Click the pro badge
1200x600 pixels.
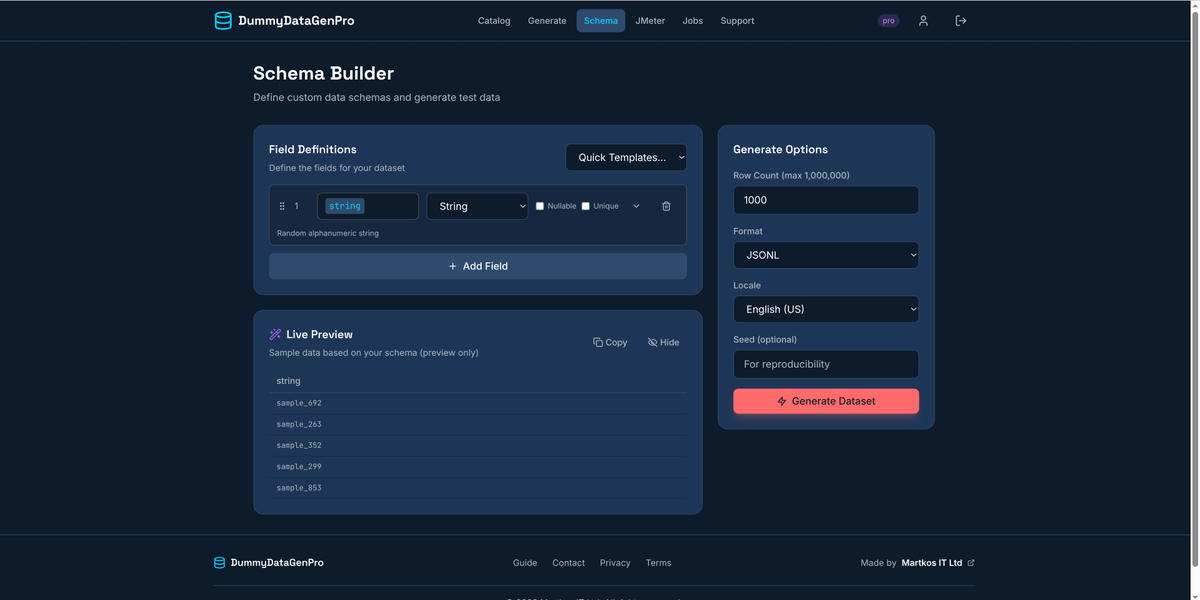[x=888, y=21]
